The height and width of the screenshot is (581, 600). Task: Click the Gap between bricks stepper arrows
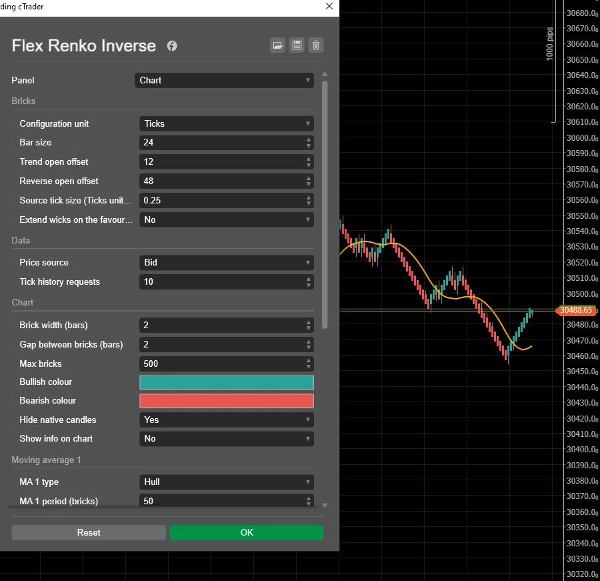click(x=309, y=344)
